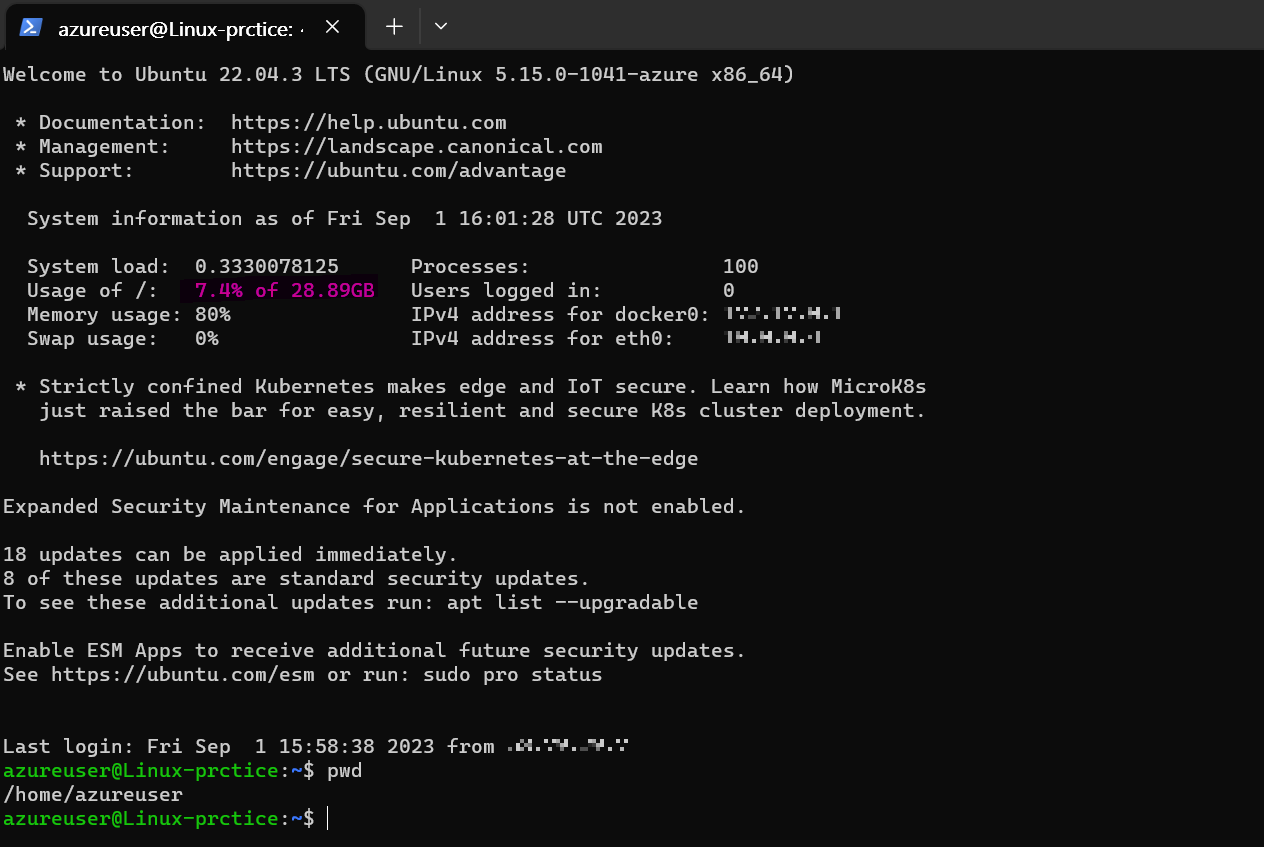Click the 'apt list --upgradable' command text
Image resolution: width=1264 pixels, height=847 pixels.
click(x=573, y=603)
